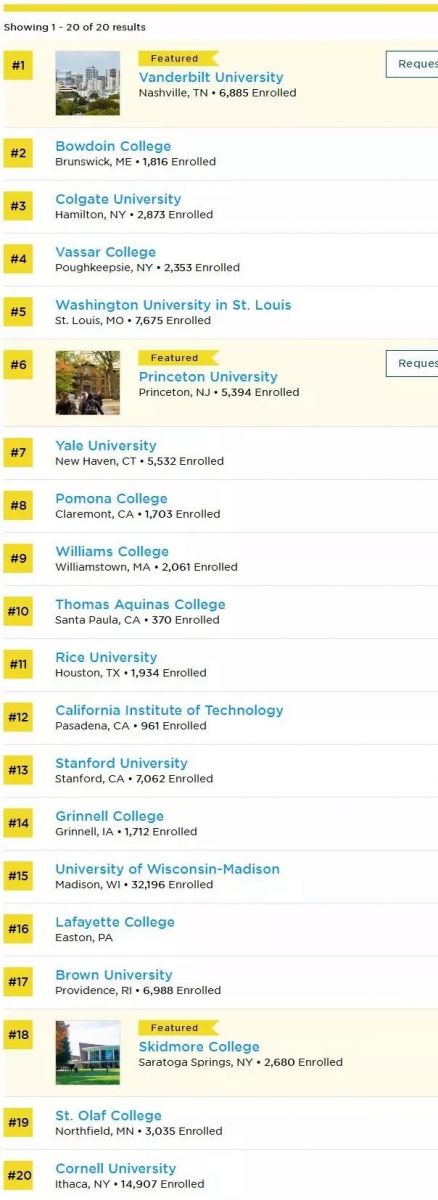The width and height of the screenshot is (438, 1200).
Task: Select the #3 rank badge for Colgate
Action: tap(18, 206)
